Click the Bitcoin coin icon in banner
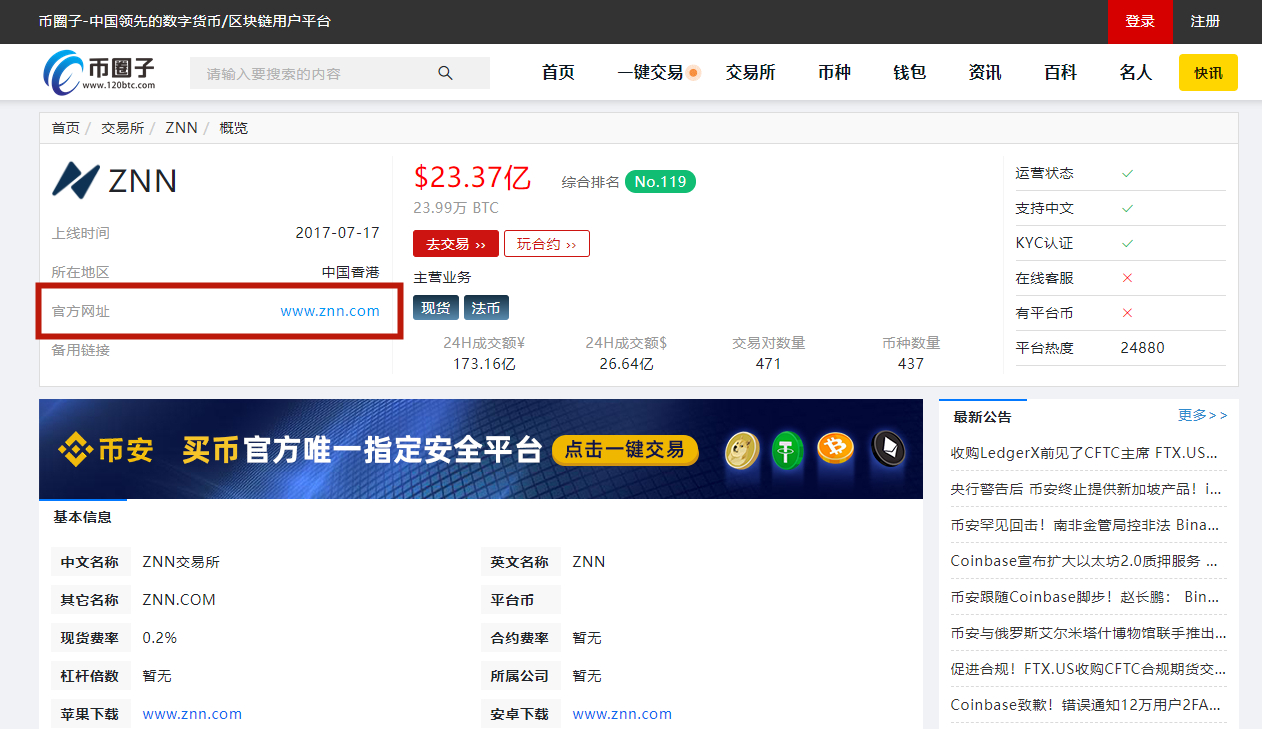This screenshot has width=1262, height=729. pos(836,449)
